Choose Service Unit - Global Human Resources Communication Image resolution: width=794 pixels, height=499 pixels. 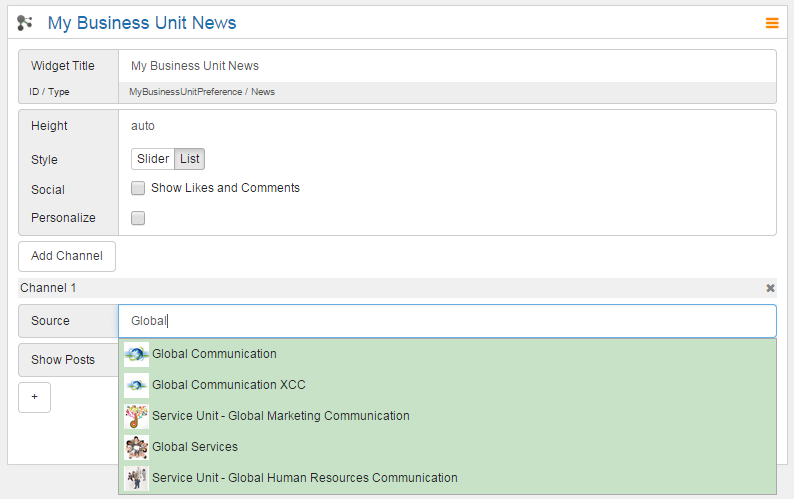(305, 478)
